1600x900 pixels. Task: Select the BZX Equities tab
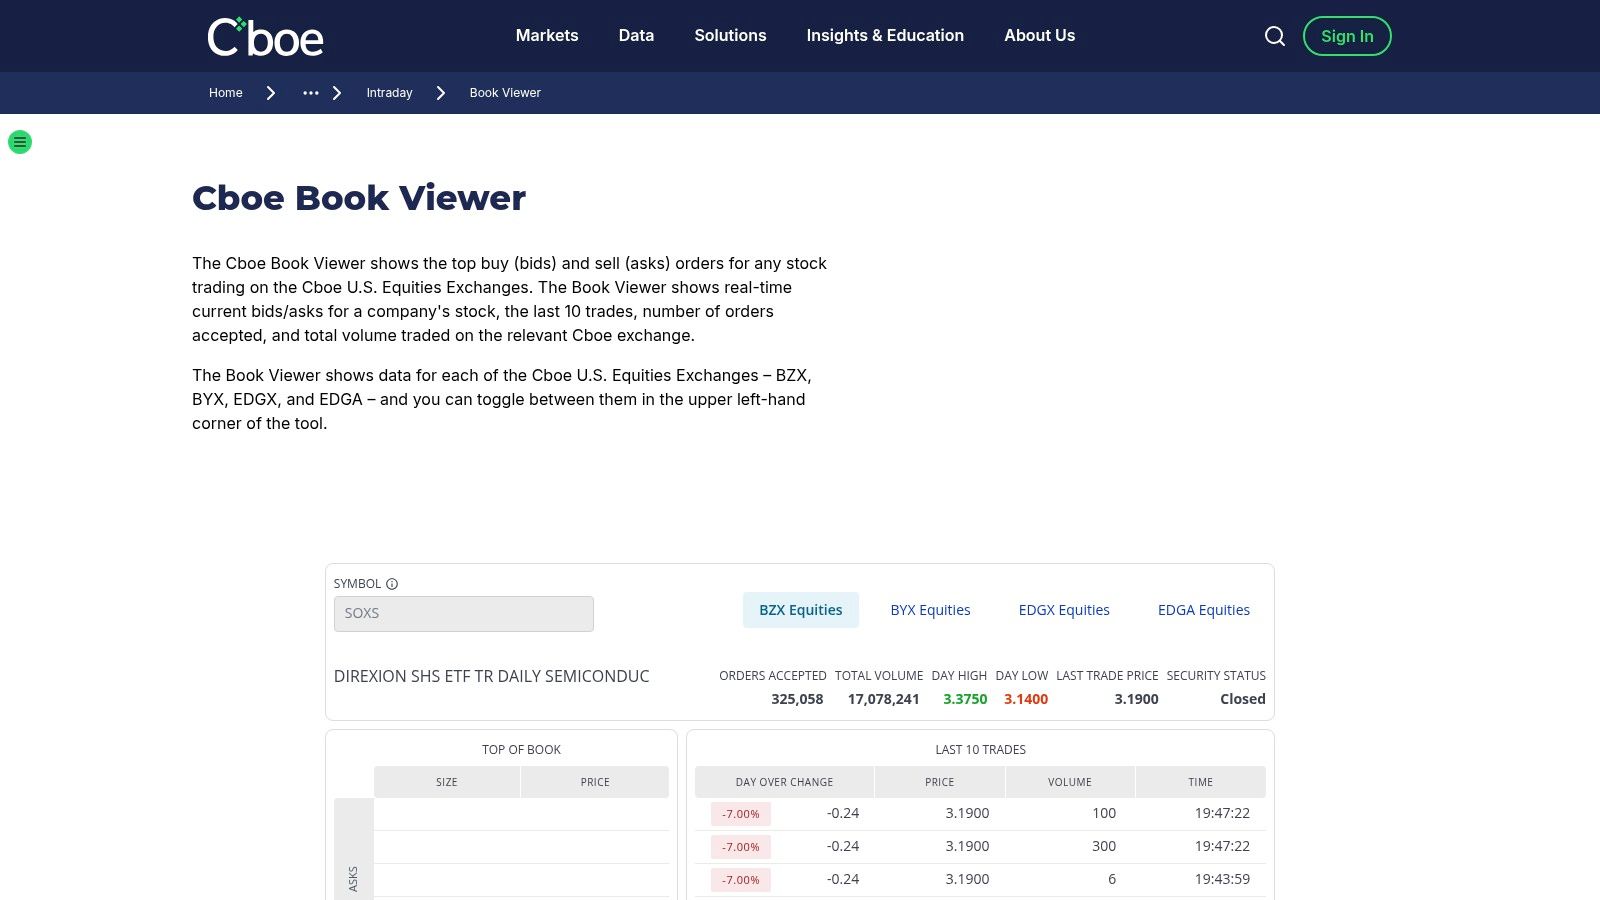(x=801, y=609)
